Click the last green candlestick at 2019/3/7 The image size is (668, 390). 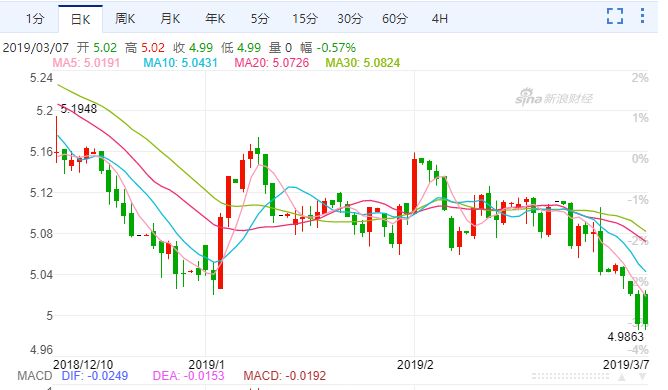pos(646,309)
